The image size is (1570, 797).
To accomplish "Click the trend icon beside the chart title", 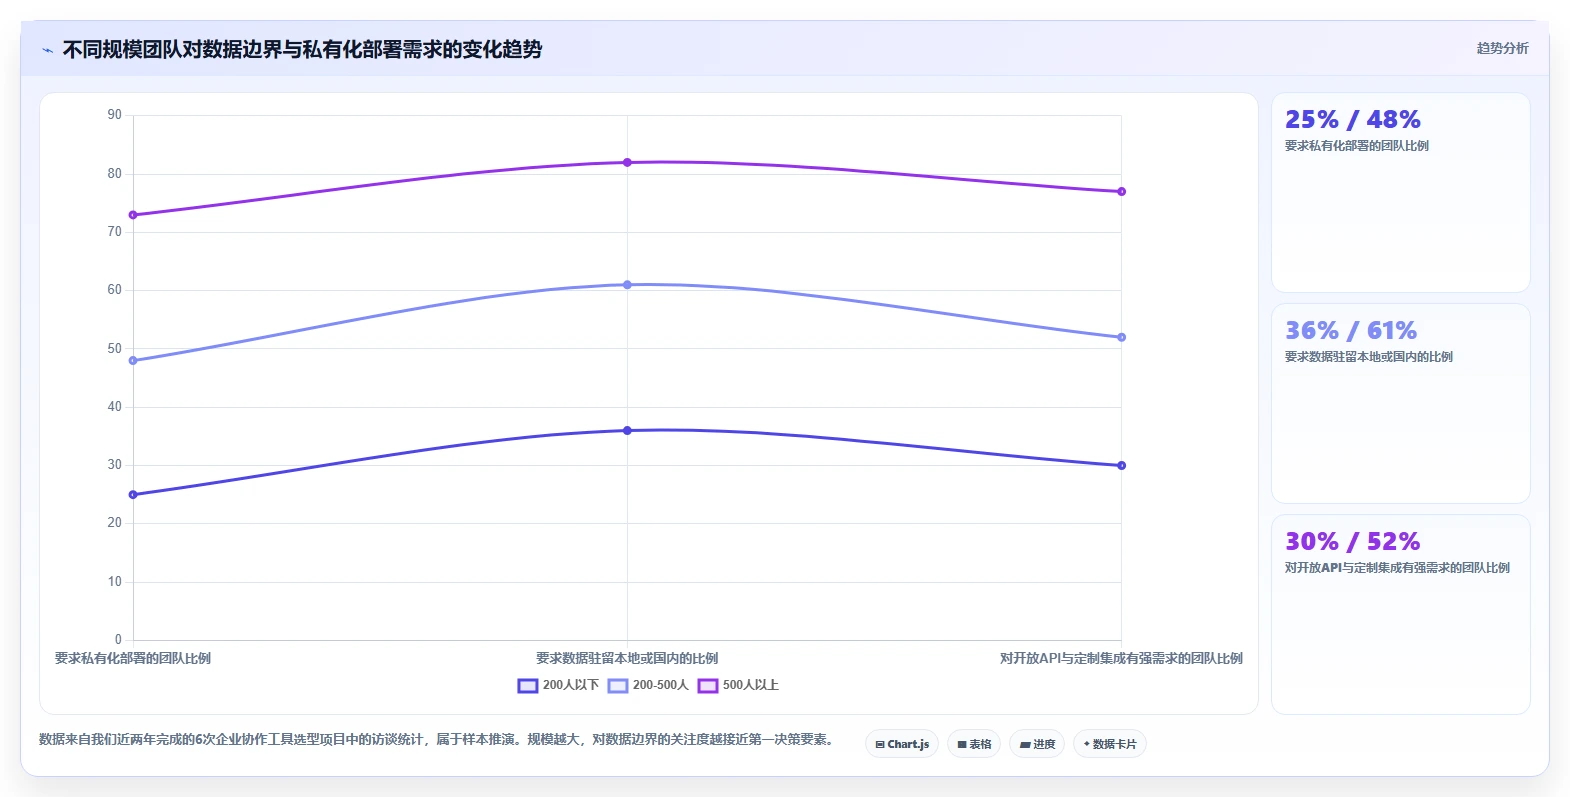I will pyautogui.click(x=47, y=50).
